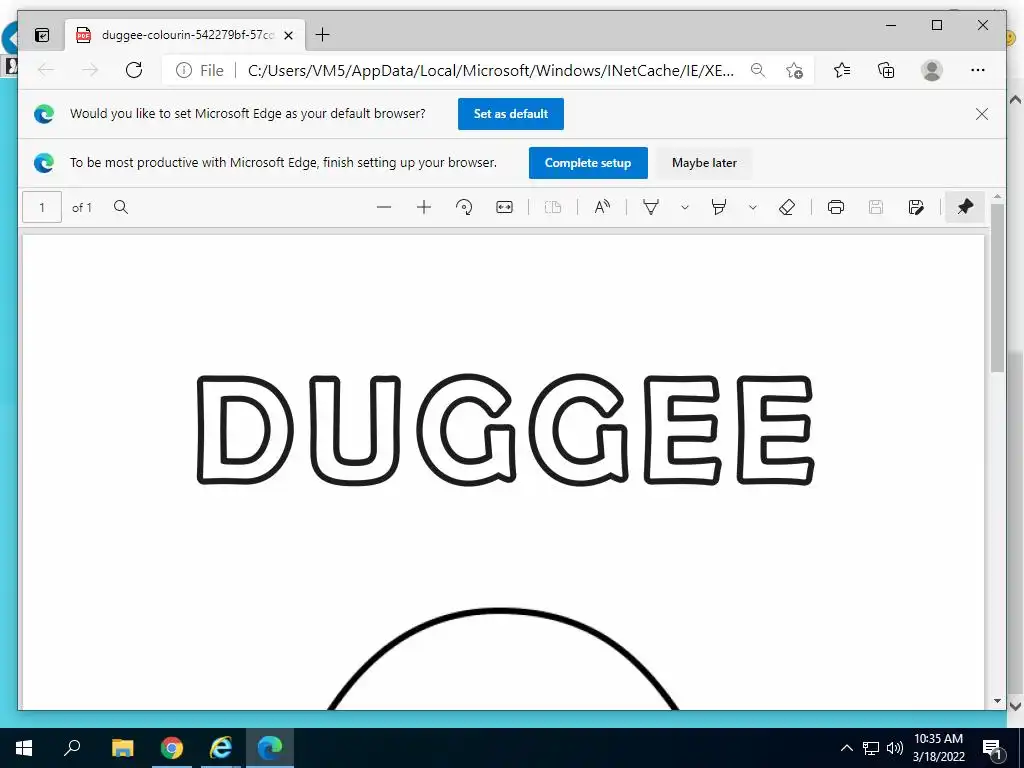Rotate the PDF page
The width and height of the screenshot is (1024, 768).
click(x=464, y=208)
